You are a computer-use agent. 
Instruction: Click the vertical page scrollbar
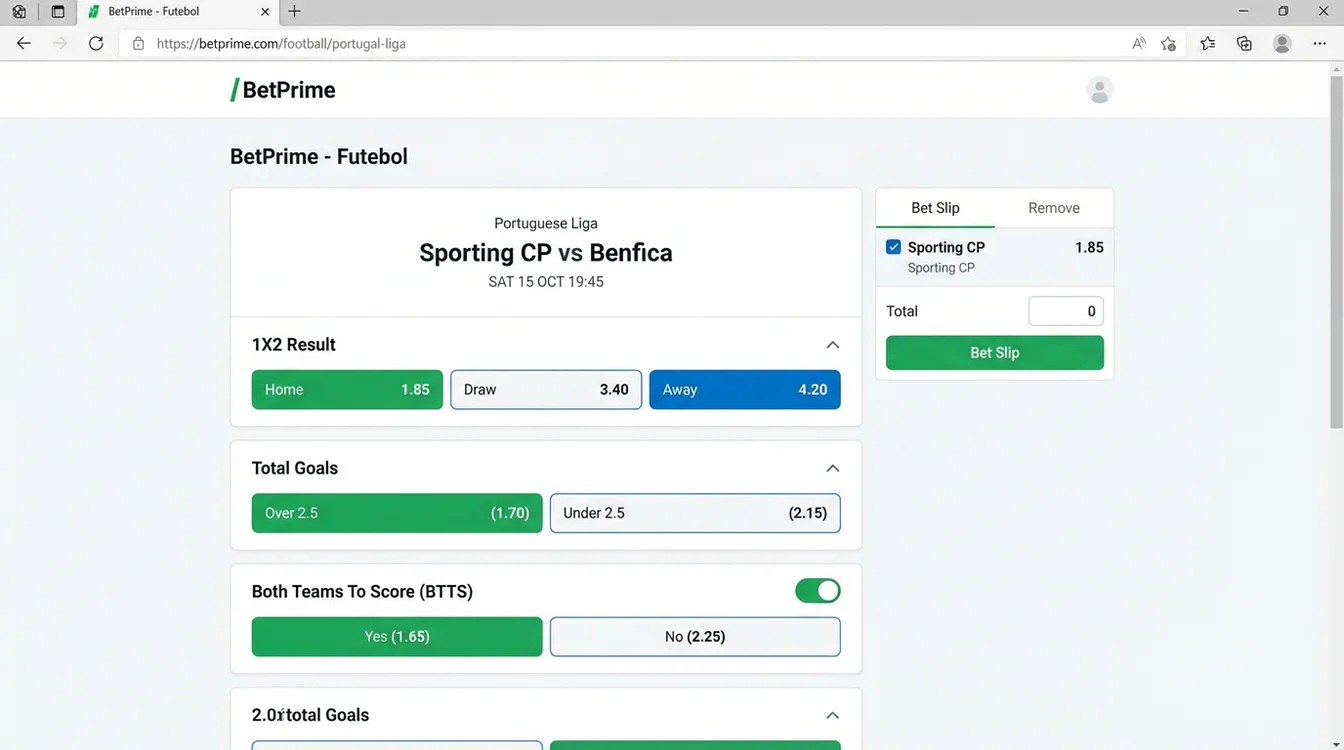[x=1336, y=250]
